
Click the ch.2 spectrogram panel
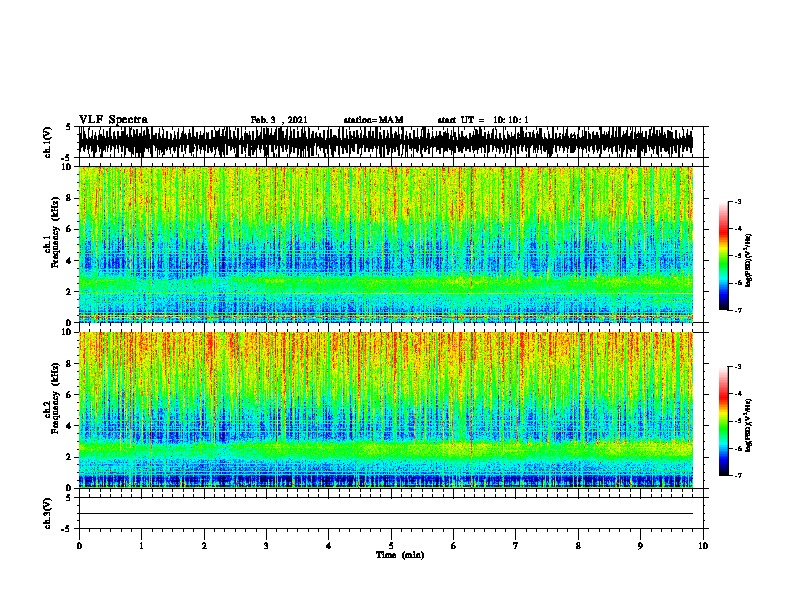tap(386, 410)
